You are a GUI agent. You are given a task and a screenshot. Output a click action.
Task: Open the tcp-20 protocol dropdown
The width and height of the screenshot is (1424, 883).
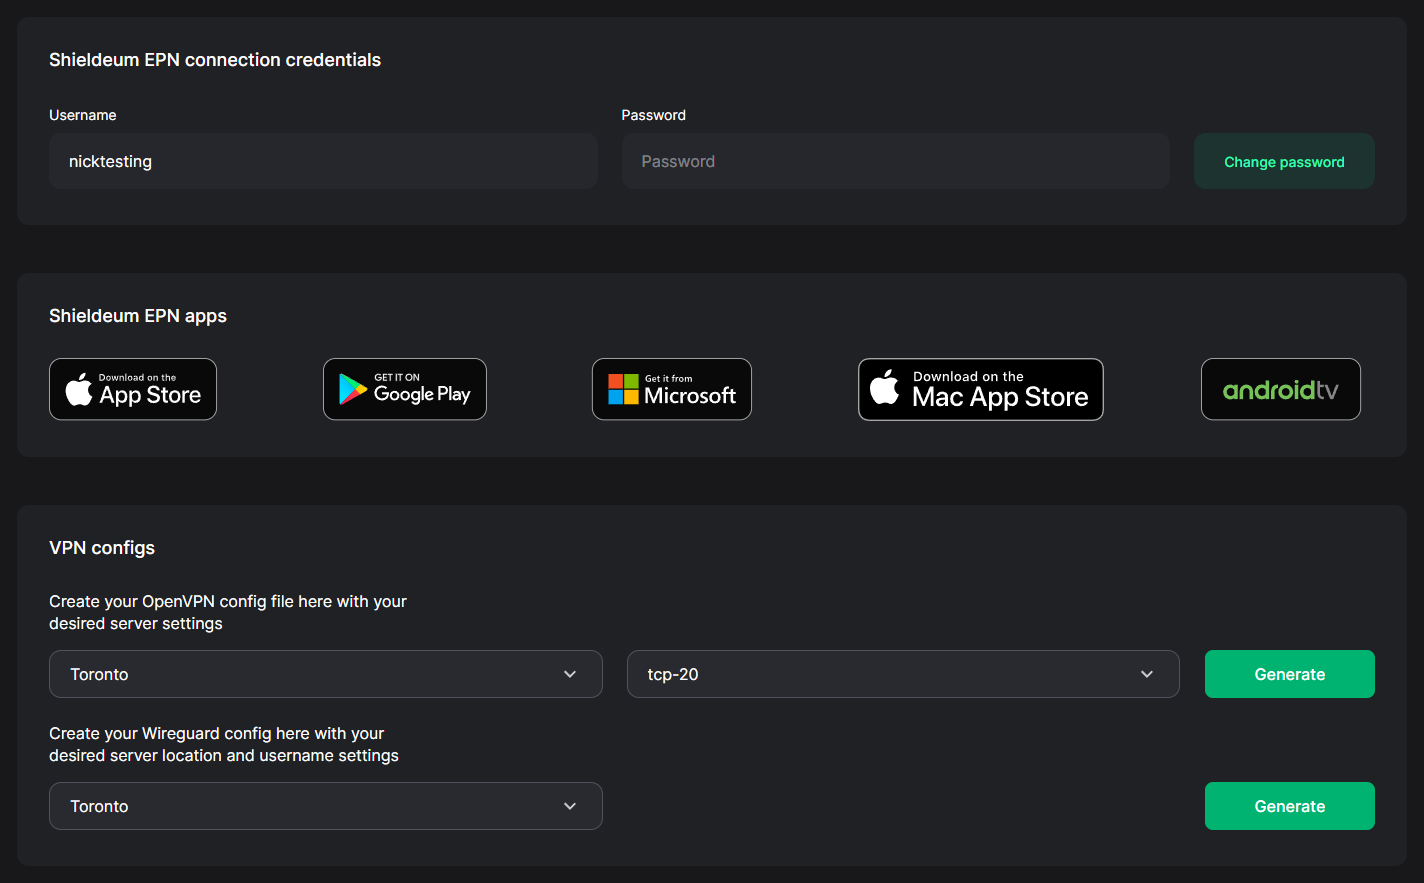(903, 674)
